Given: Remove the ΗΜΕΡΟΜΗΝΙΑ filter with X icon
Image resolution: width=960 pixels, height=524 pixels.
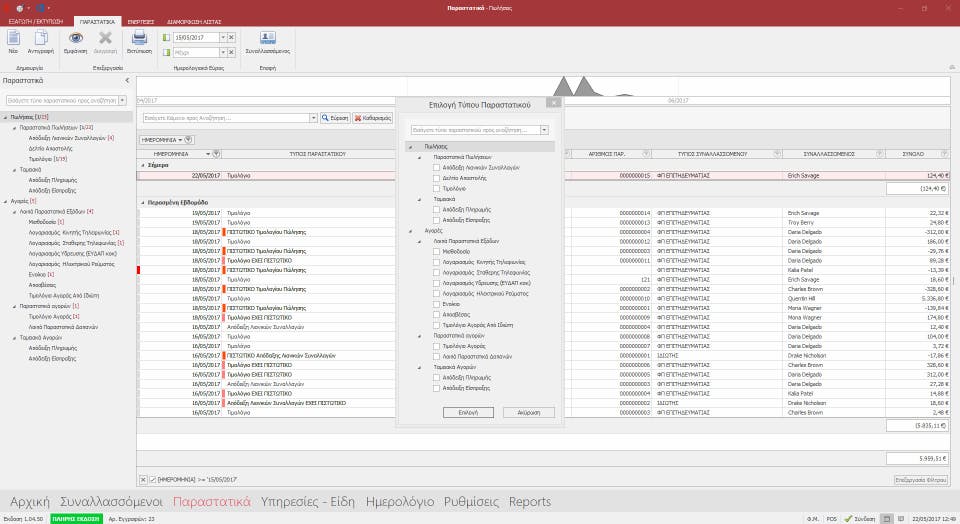Looking at the screenshot, I should [x=143, y=480].
